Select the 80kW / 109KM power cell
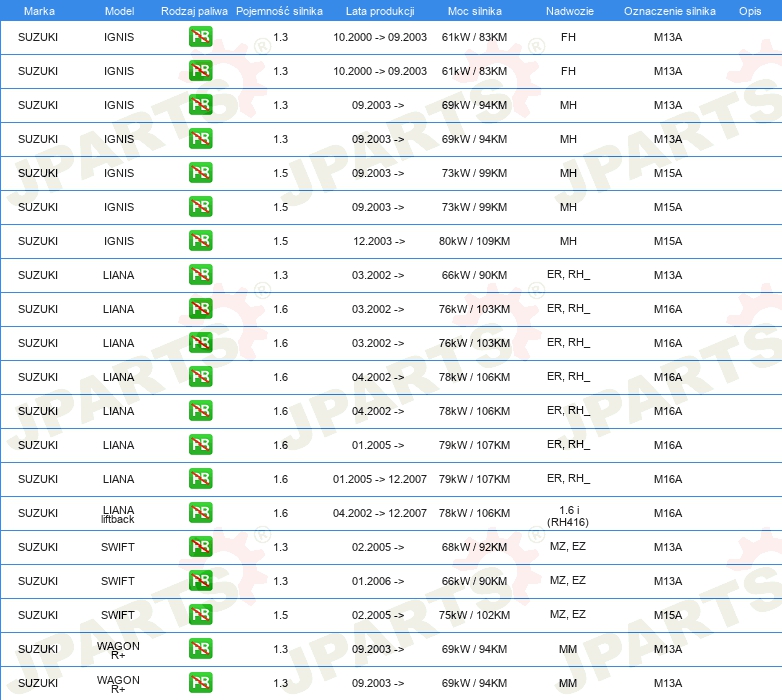Screen dimensions: 782x700 (474, 241)
